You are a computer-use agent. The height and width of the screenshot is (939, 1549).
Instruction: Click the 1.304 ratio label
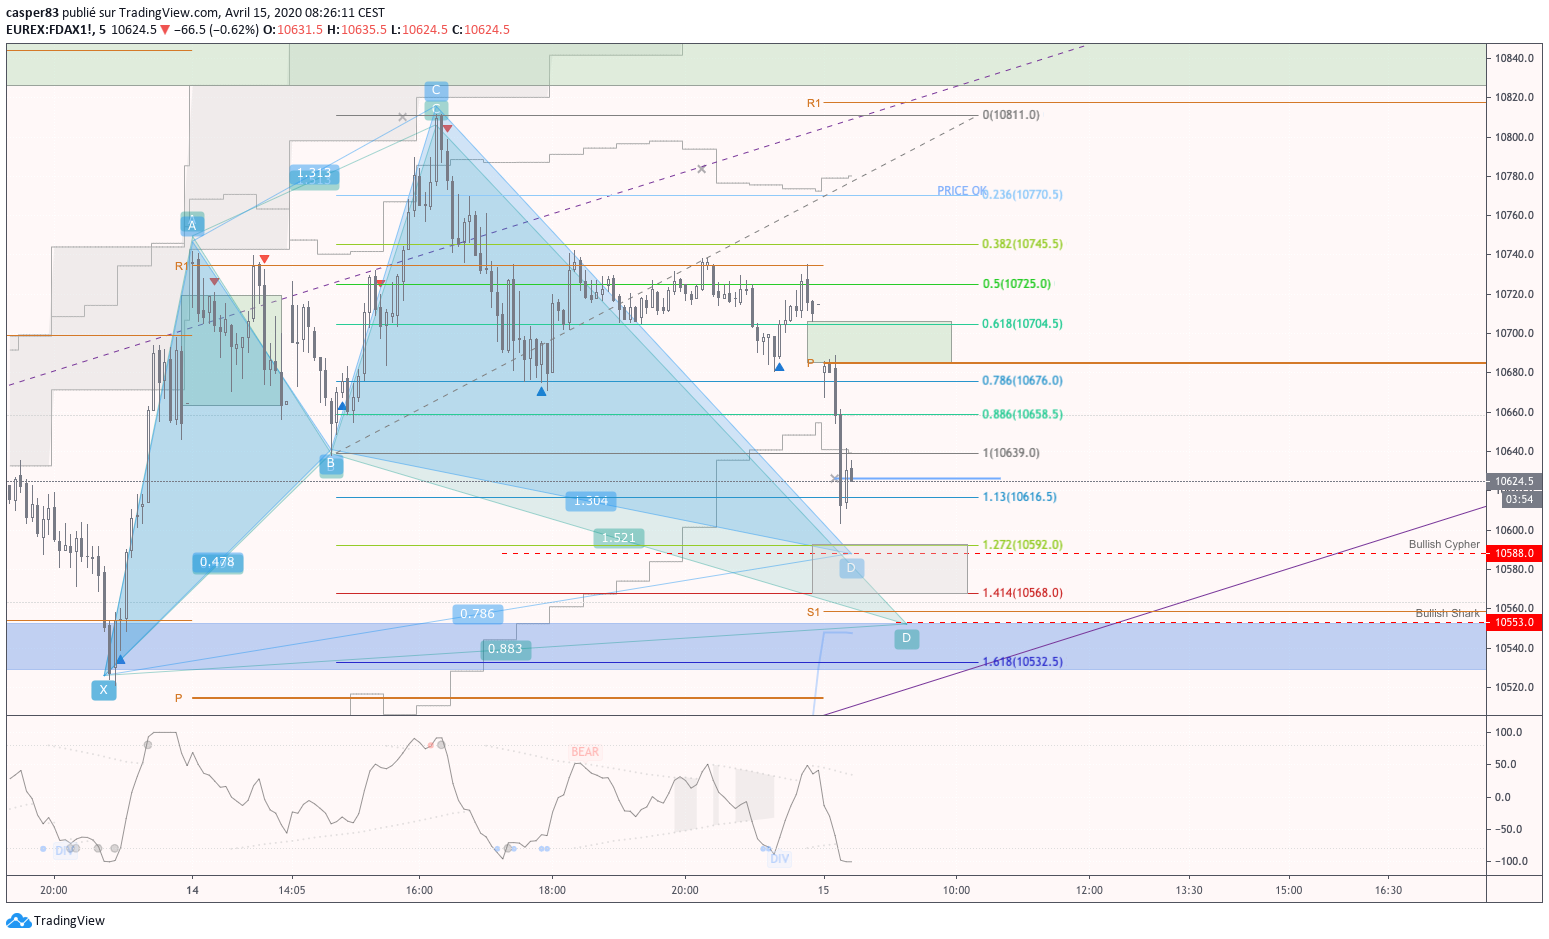coord(591,501)
